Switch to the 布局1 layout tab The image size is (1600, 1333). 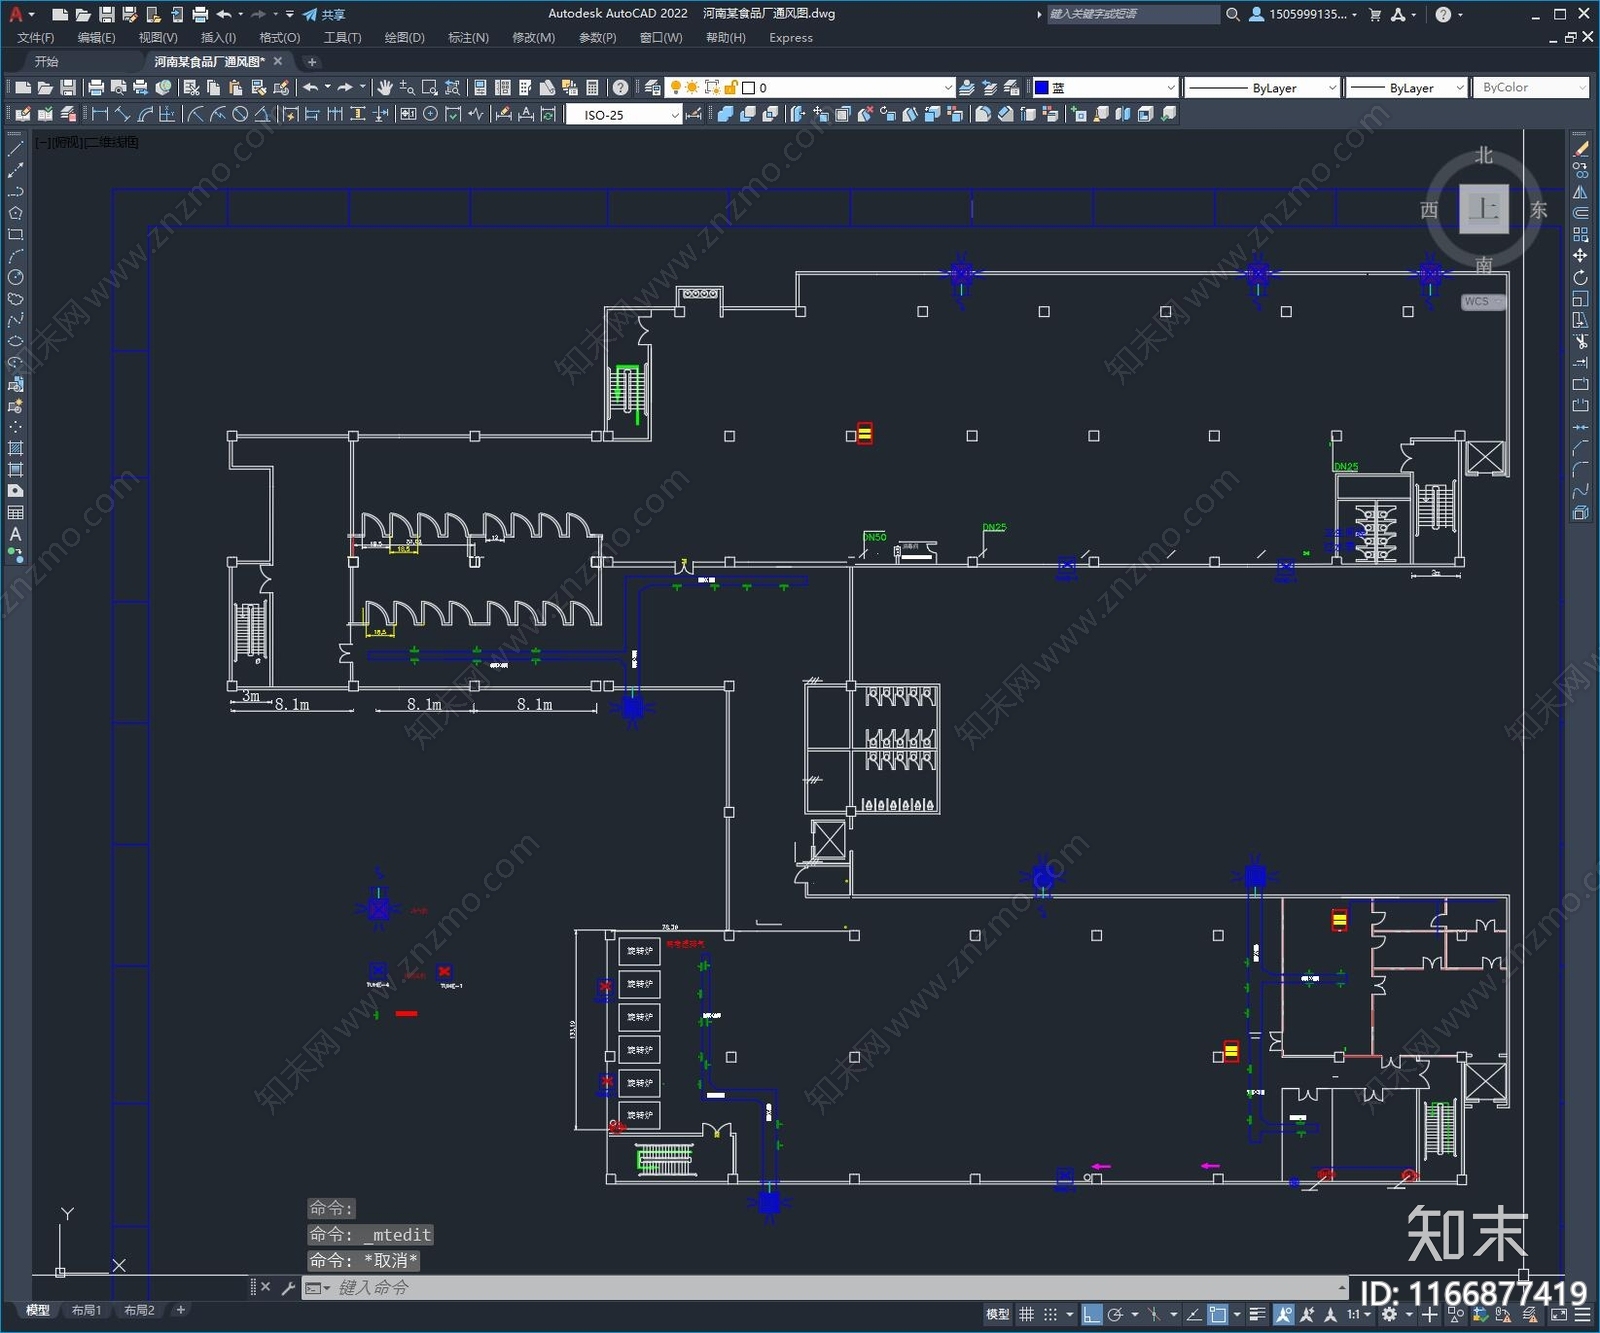pyautogui.click(x=86, y=1310)
